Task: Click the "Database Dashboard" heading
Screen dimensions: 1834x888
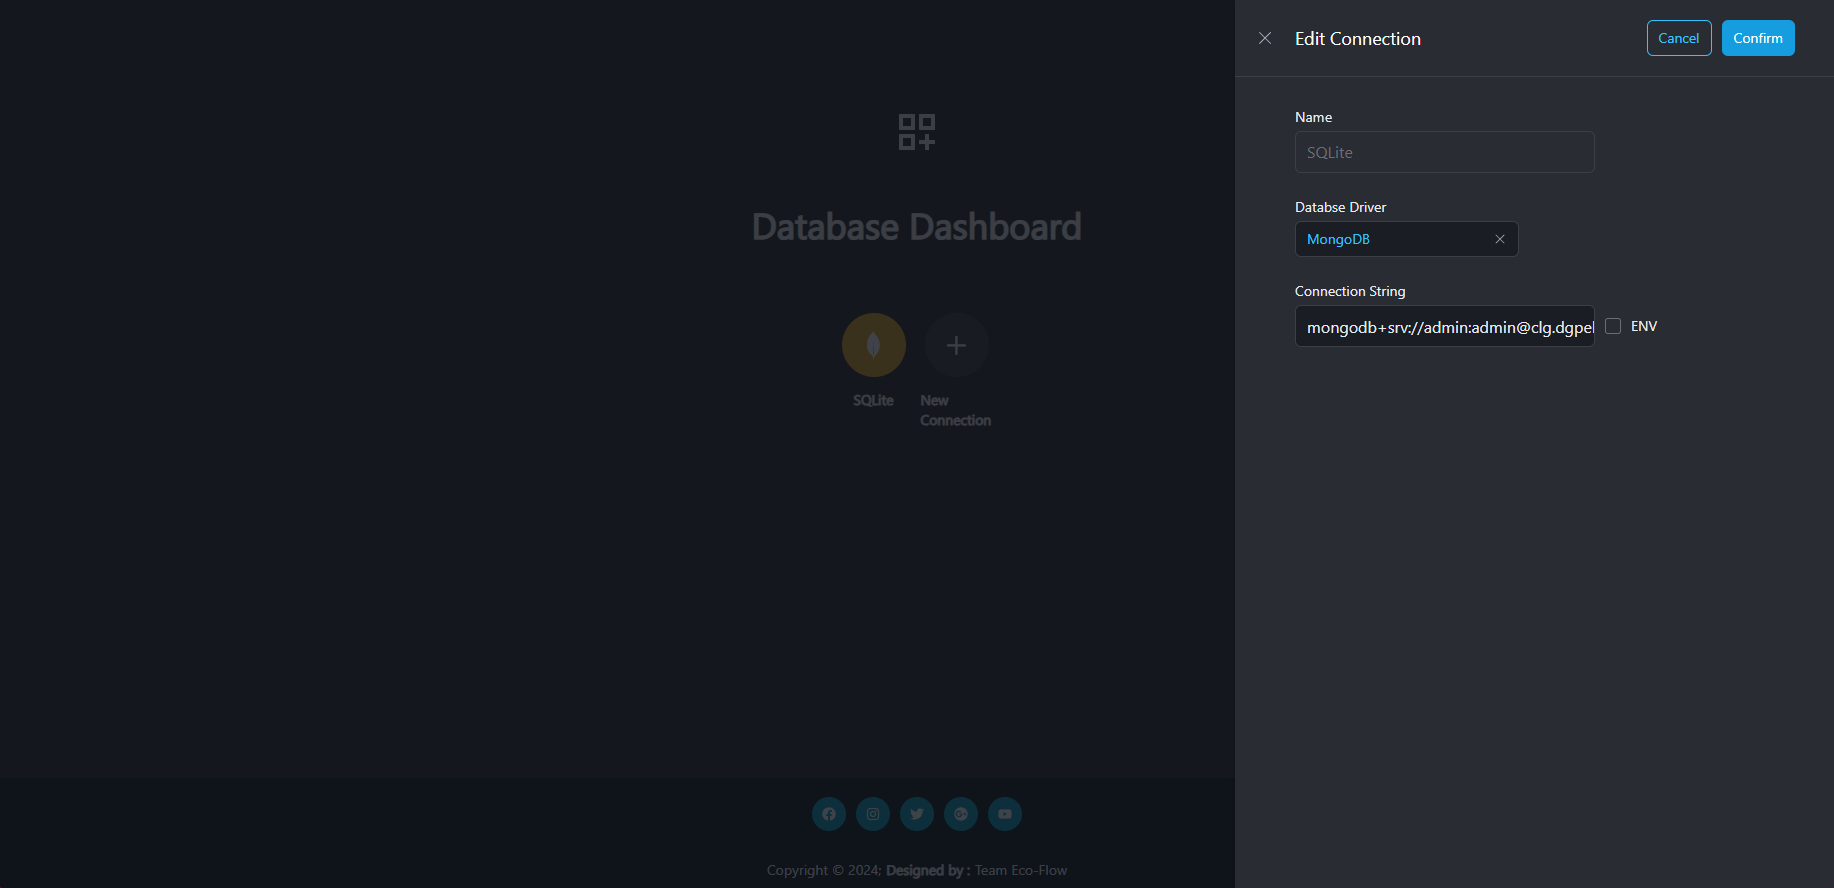Action: pos(917,227)
